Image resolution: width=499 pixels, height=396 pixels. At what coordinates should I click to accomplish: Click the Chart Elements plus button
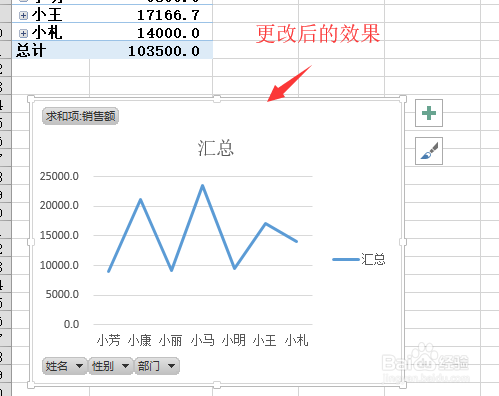pyautogui.click(x=429, y=113)
